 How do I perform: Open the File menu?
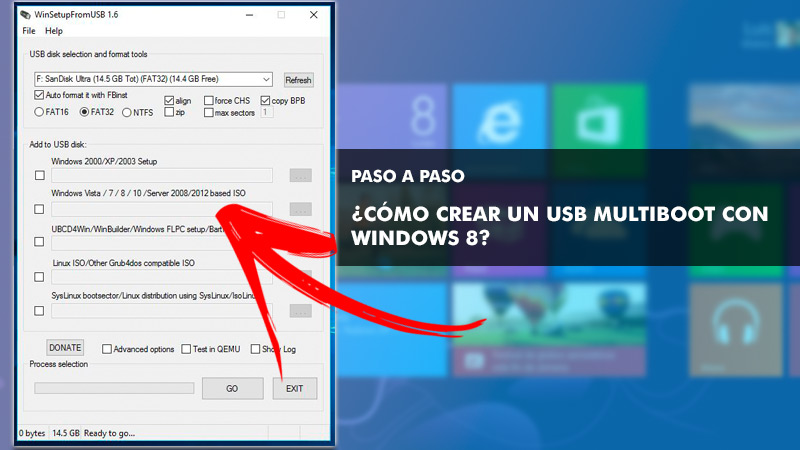[29, 31]
